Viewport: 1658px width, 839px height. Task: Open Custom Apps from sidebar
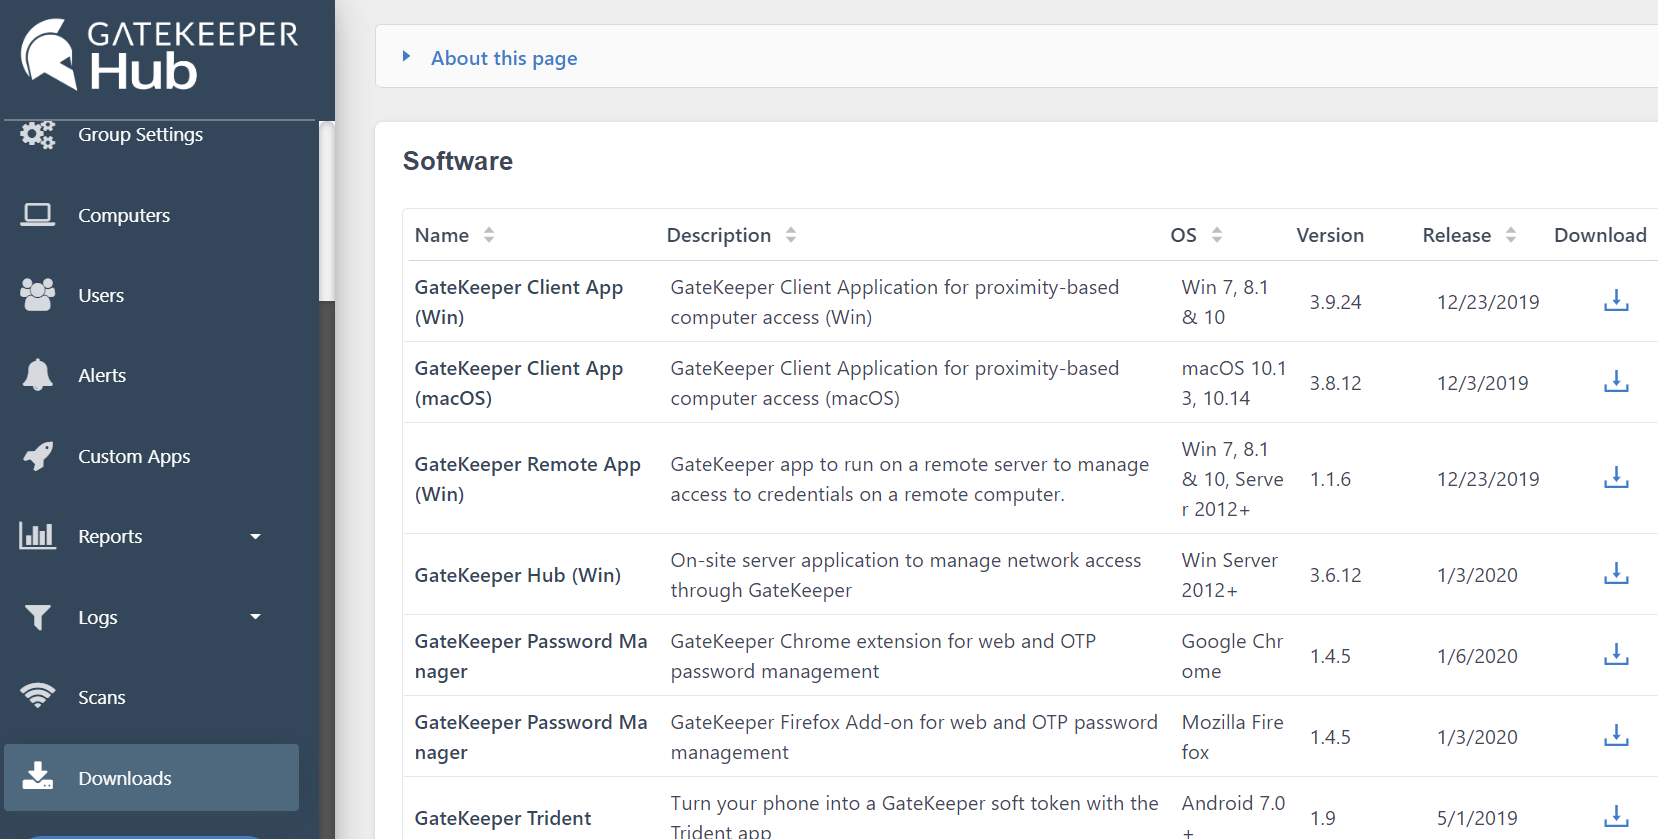pyautogui.click(x=134, y=456)
